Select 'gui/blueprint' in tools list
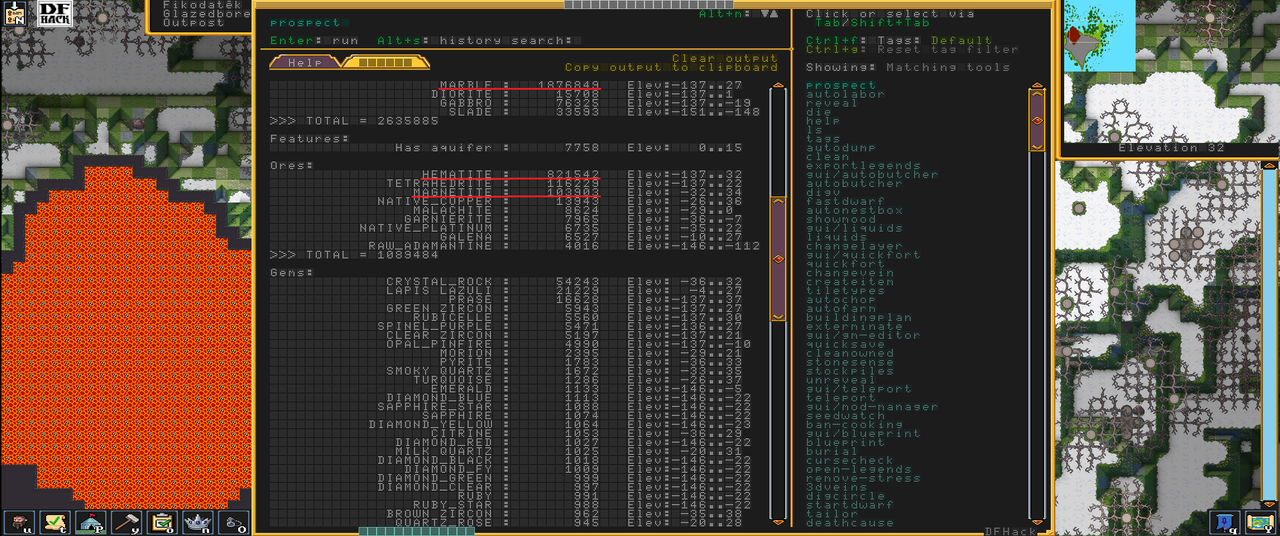 pos(863,435)
